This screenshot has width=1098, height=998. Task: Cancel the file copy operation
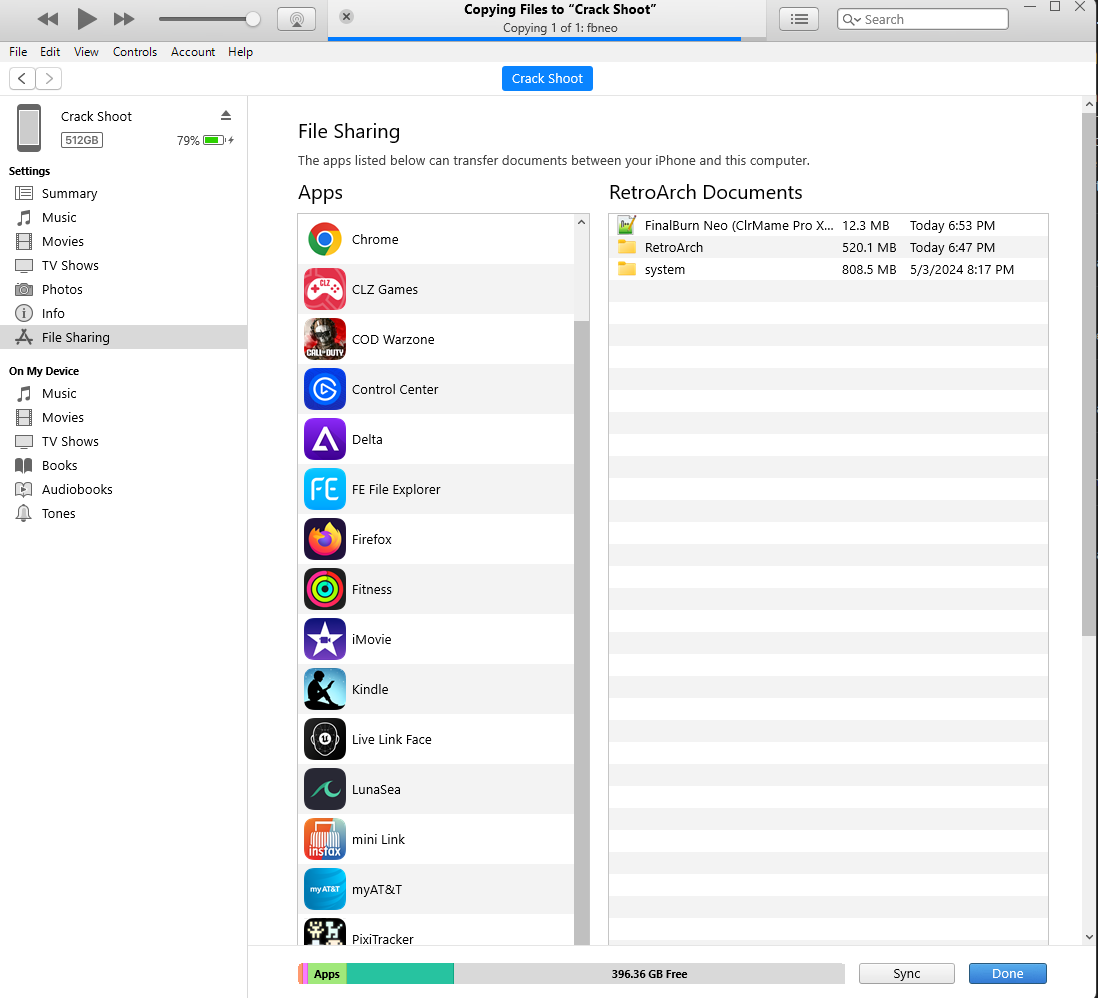pos(347,16)
